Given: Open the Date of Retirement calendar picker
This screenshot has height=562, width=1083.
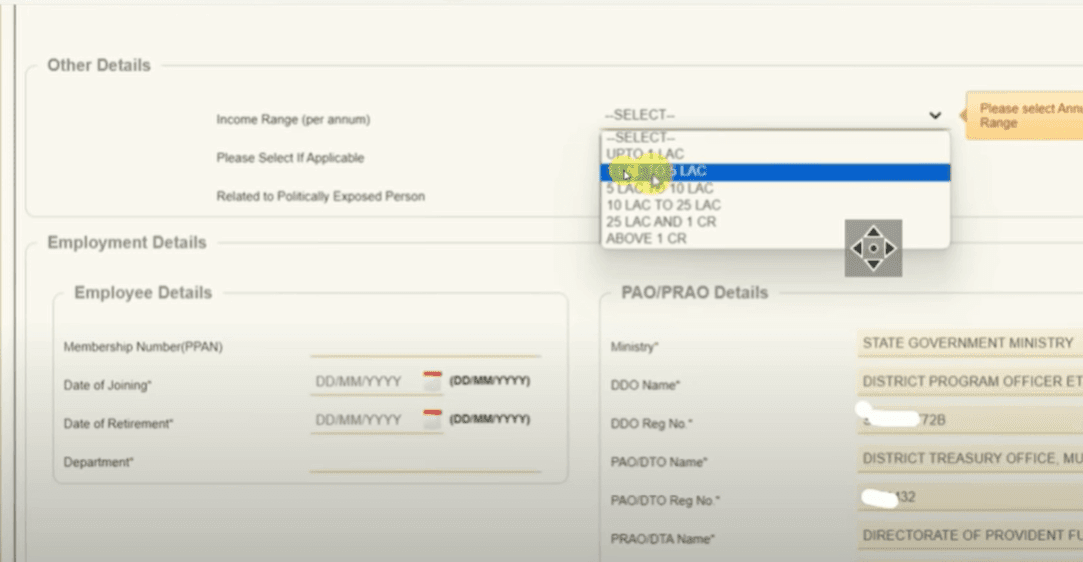Looking at the screenshot, I should coord(432,420).
